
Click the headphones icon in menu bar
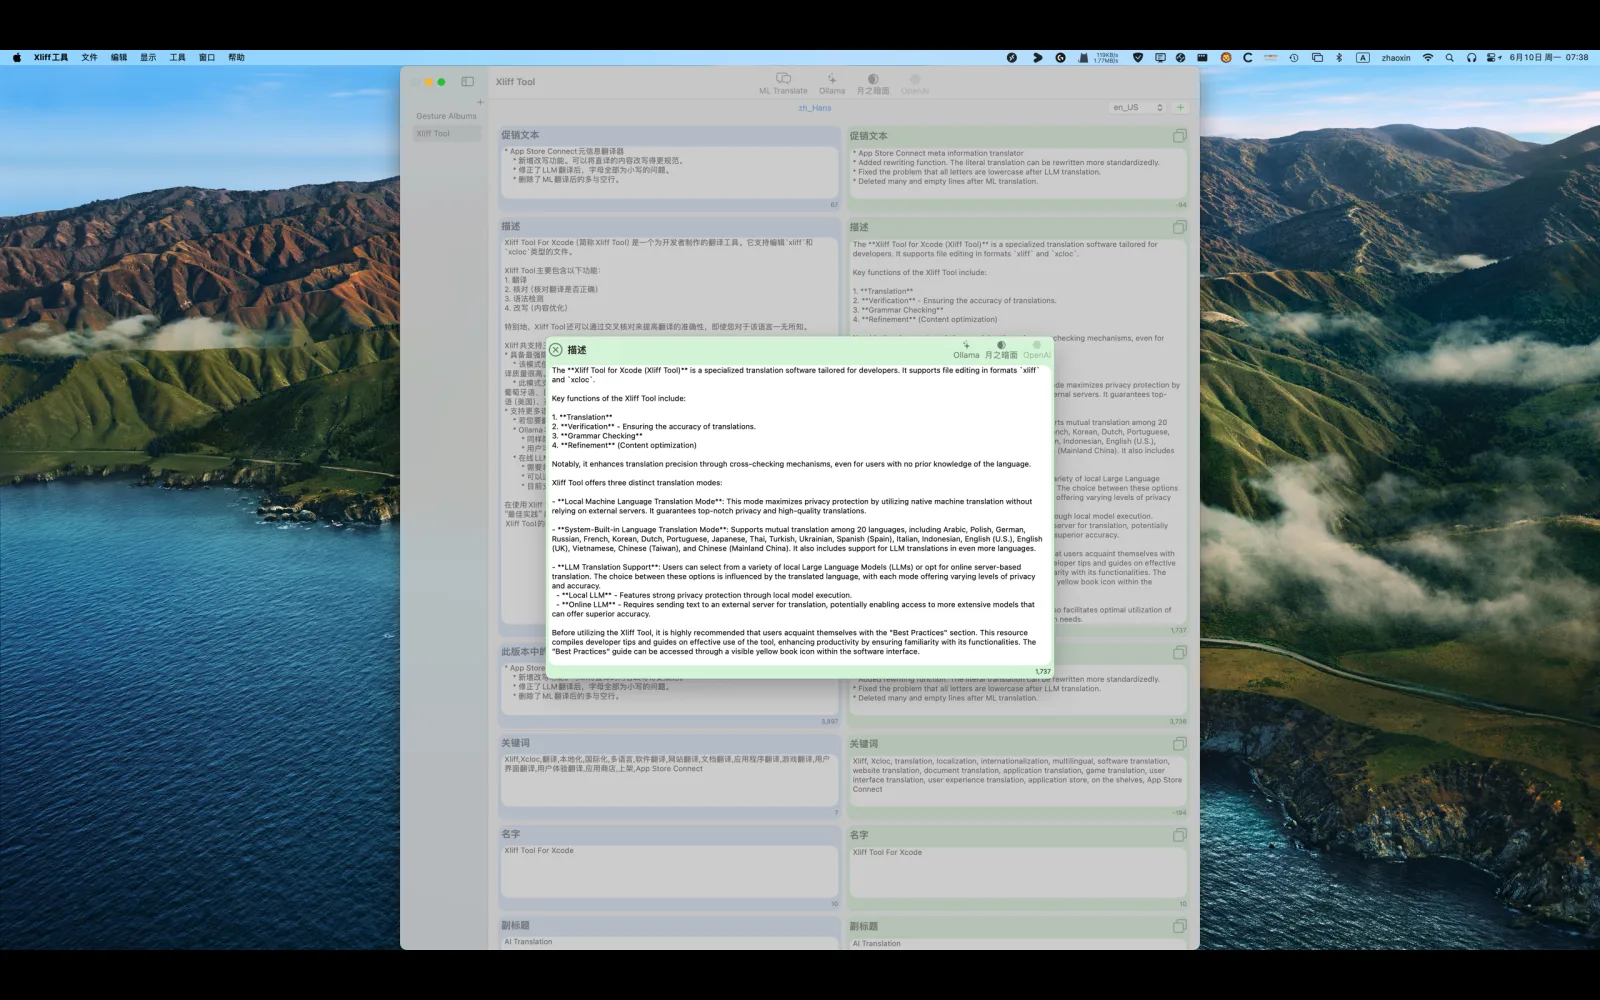pos(1471,58)
